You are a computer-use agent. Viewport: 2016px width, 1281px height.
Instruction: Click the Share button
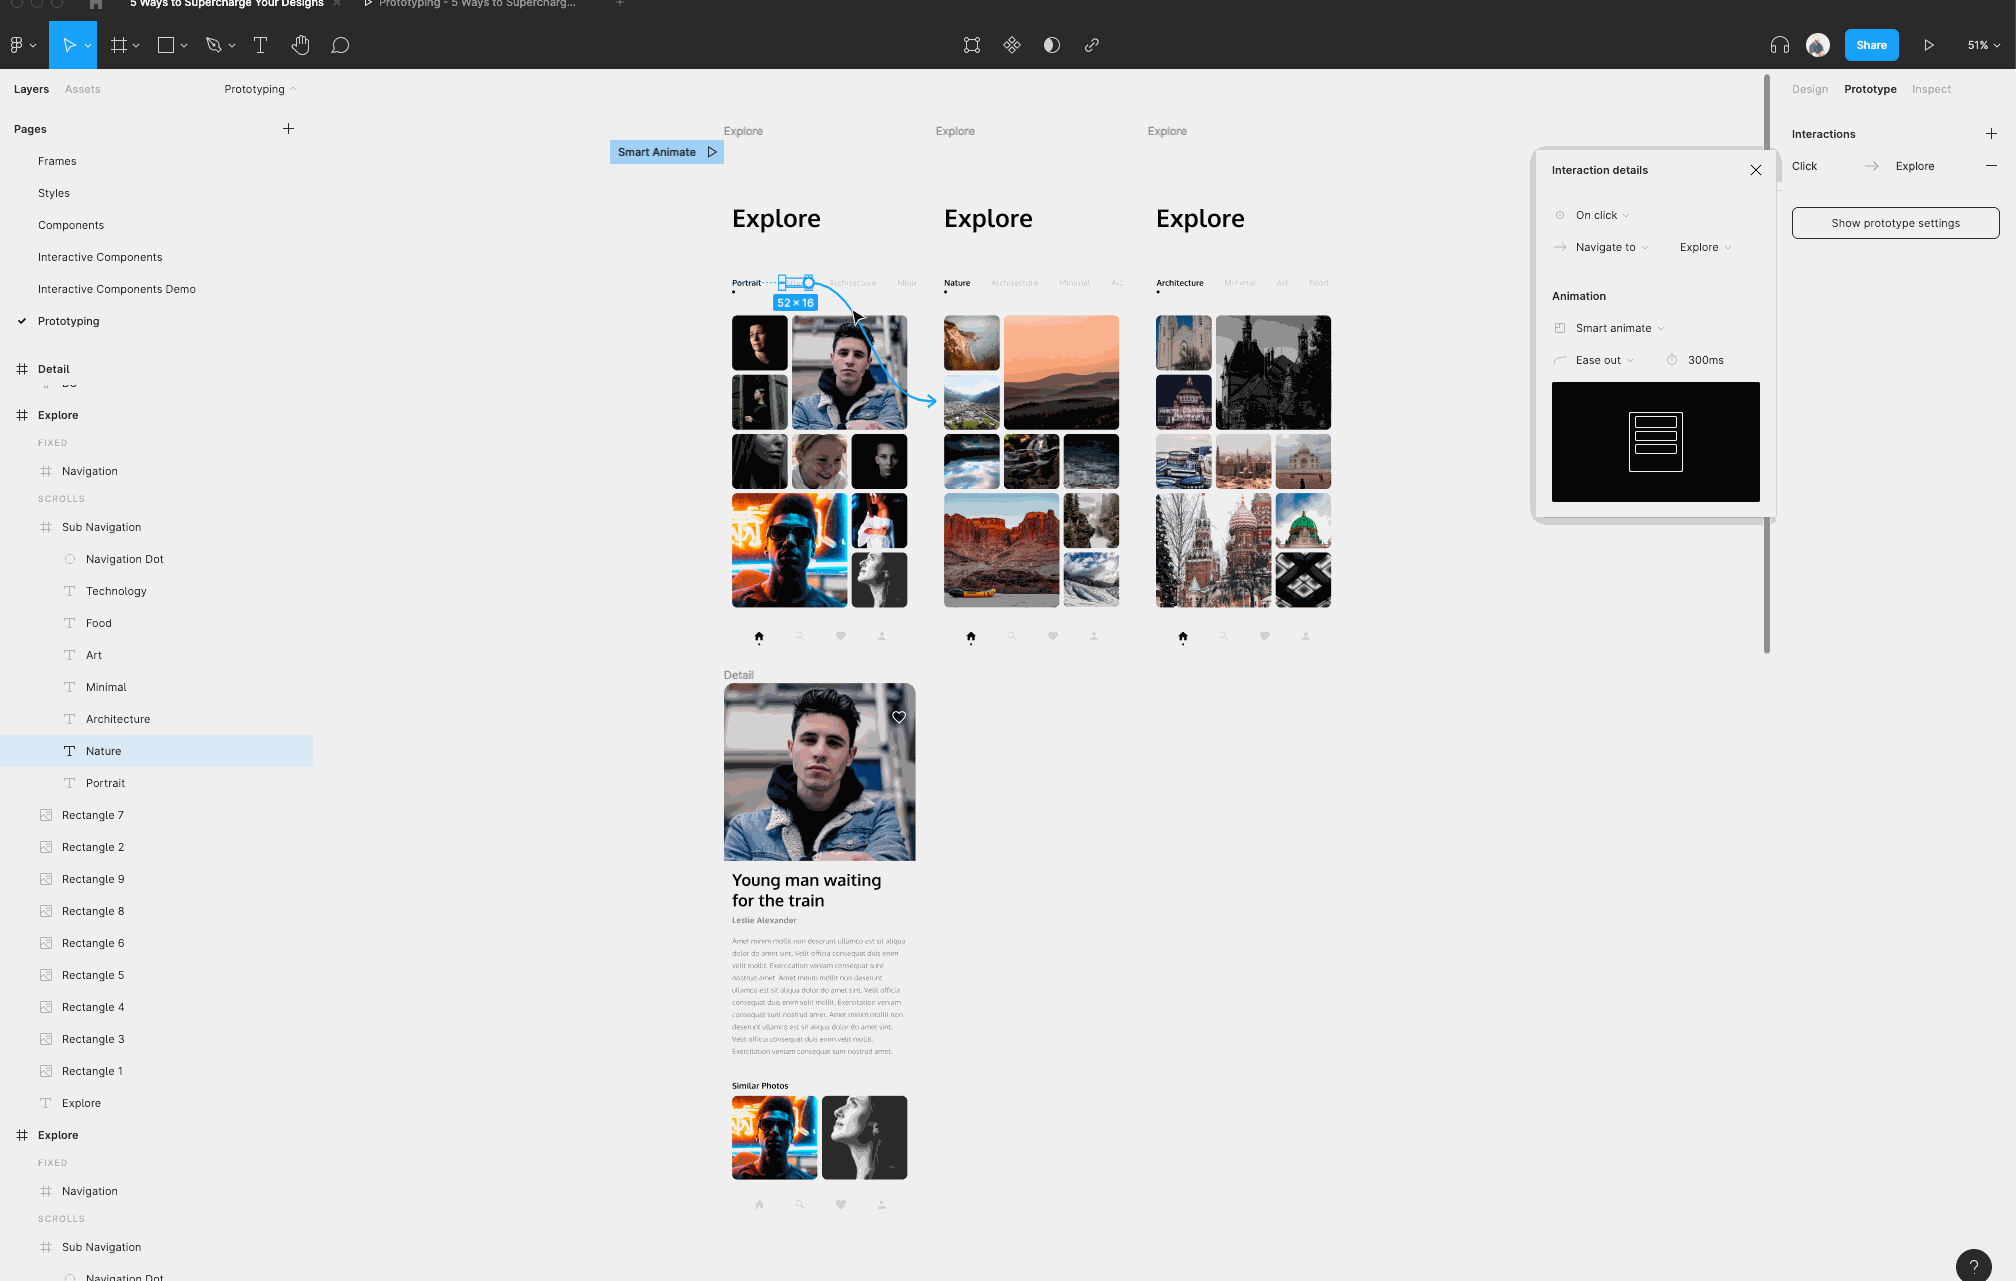(x=1871, y=45)
